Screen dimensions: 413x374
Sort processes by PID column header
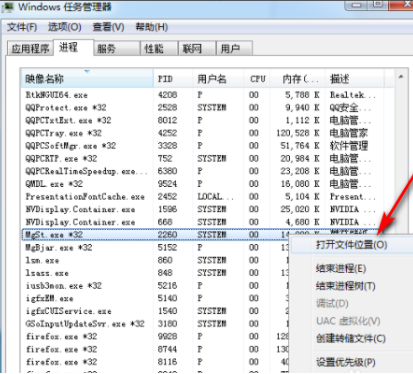pos(173,79)
